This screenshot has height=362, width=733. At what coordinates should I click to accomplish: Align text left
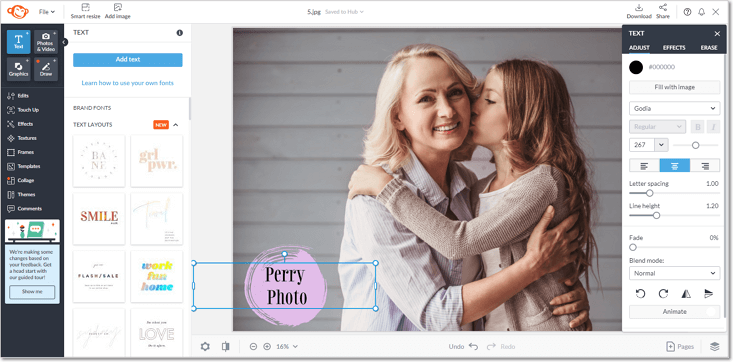pos(644,166)
